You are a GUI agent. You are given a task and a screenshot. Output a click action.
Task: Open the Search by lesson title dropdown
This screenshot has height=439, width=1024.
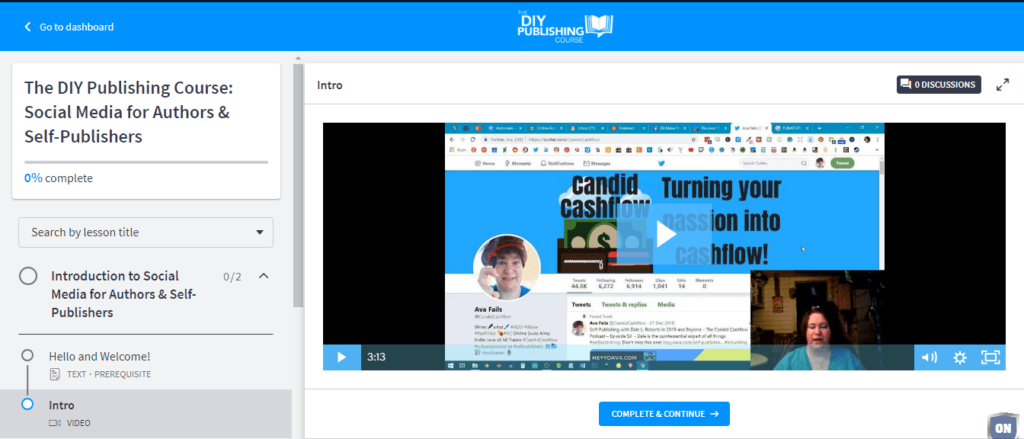tap(146, 233)
